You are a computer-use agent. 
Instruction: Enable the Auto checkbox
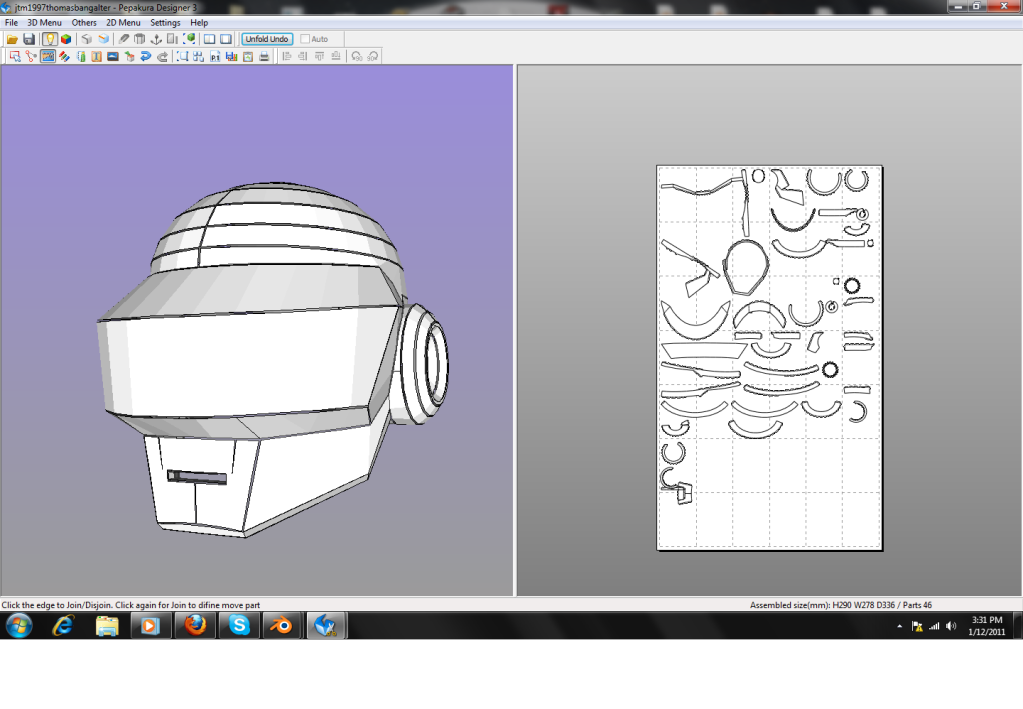305,39
